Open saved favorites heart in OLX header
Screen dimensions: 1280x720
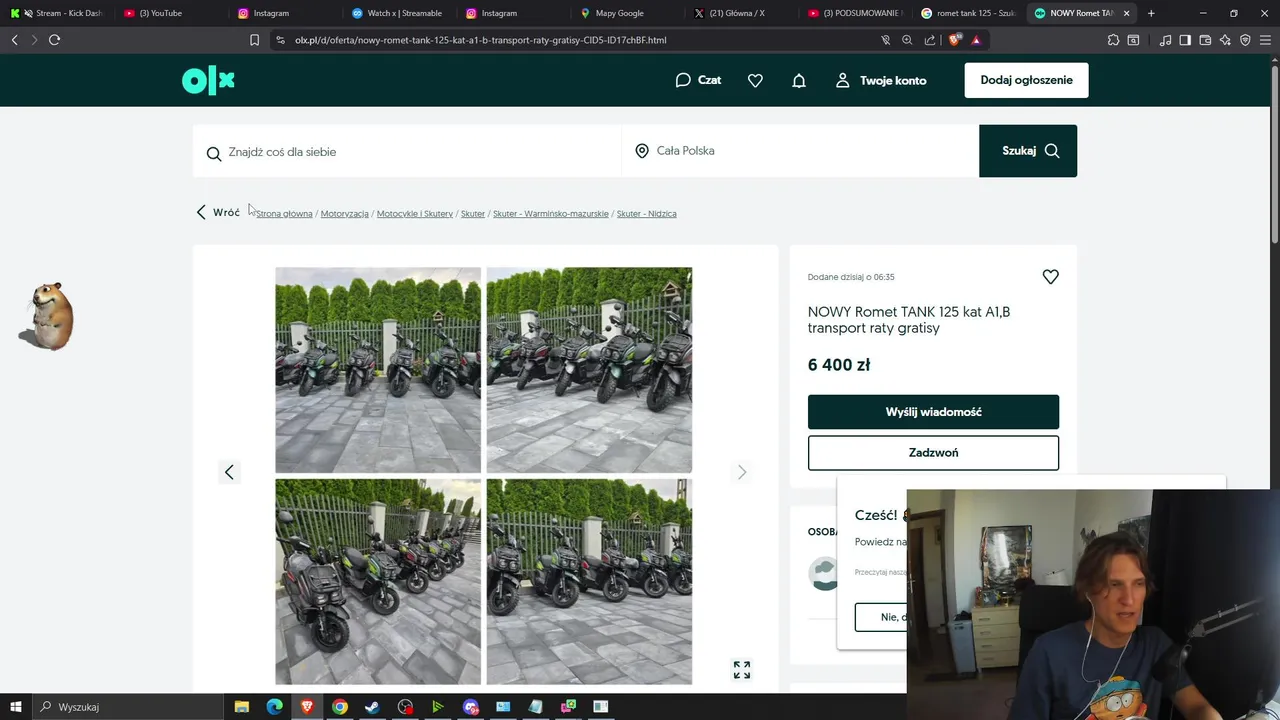click(x=755, y=80)
